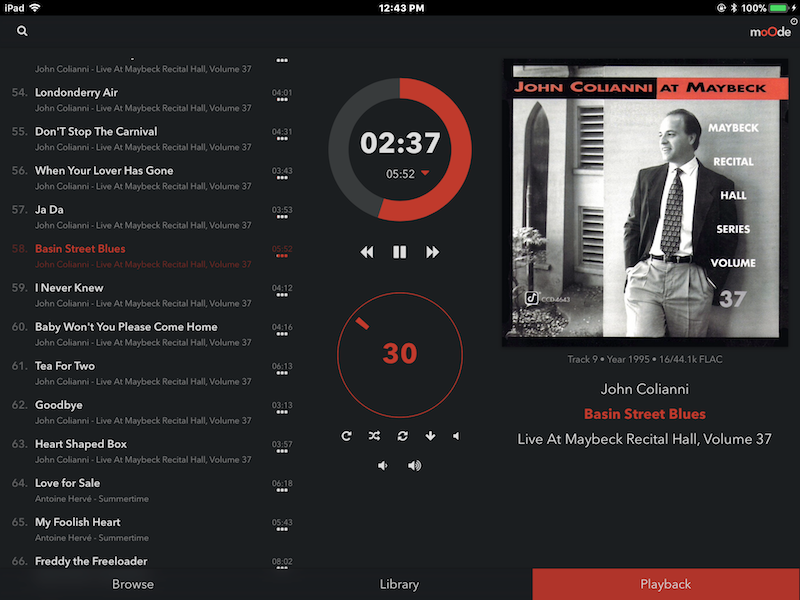Click album title Live At Maybeck Recital Hall, Volume 37
Image resolution: width=800 pixels, height=600 pixels.
pyautogui.click(x=645, y=439)
